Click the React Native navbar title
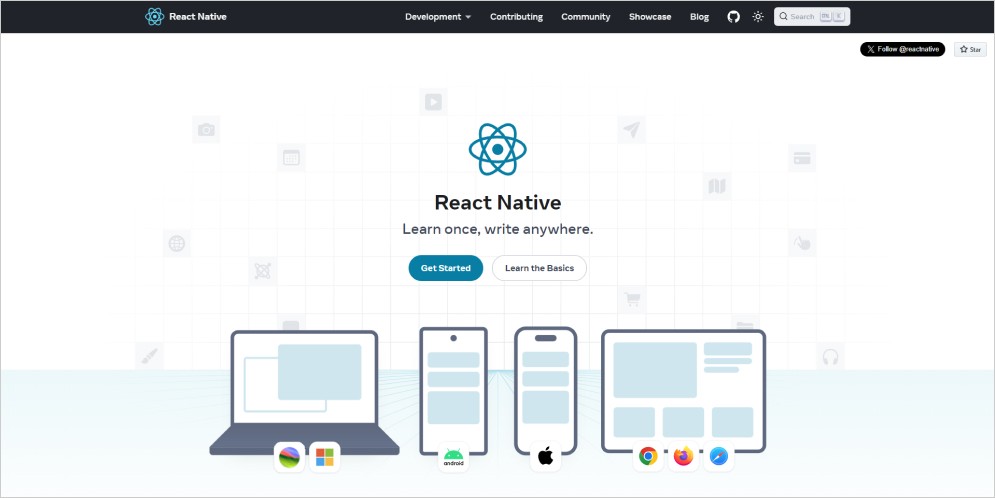 click(x=197, y=16)
